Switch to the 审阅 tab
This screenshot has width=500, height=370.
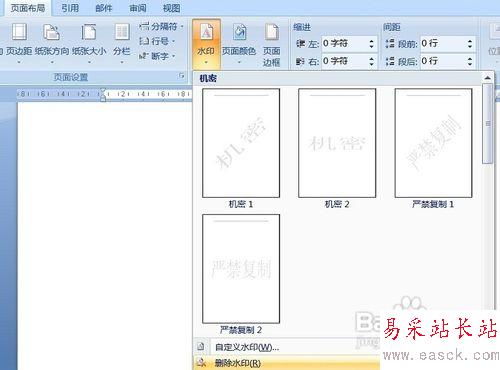[x=137, y=8]
